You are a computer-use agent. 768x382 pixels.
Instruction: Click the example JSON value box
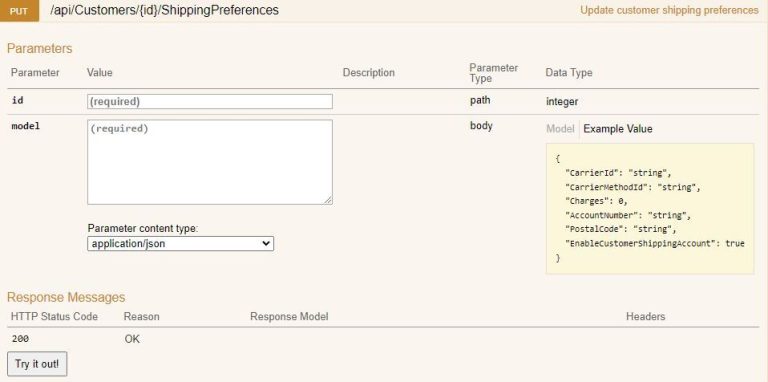click(650, 209)
